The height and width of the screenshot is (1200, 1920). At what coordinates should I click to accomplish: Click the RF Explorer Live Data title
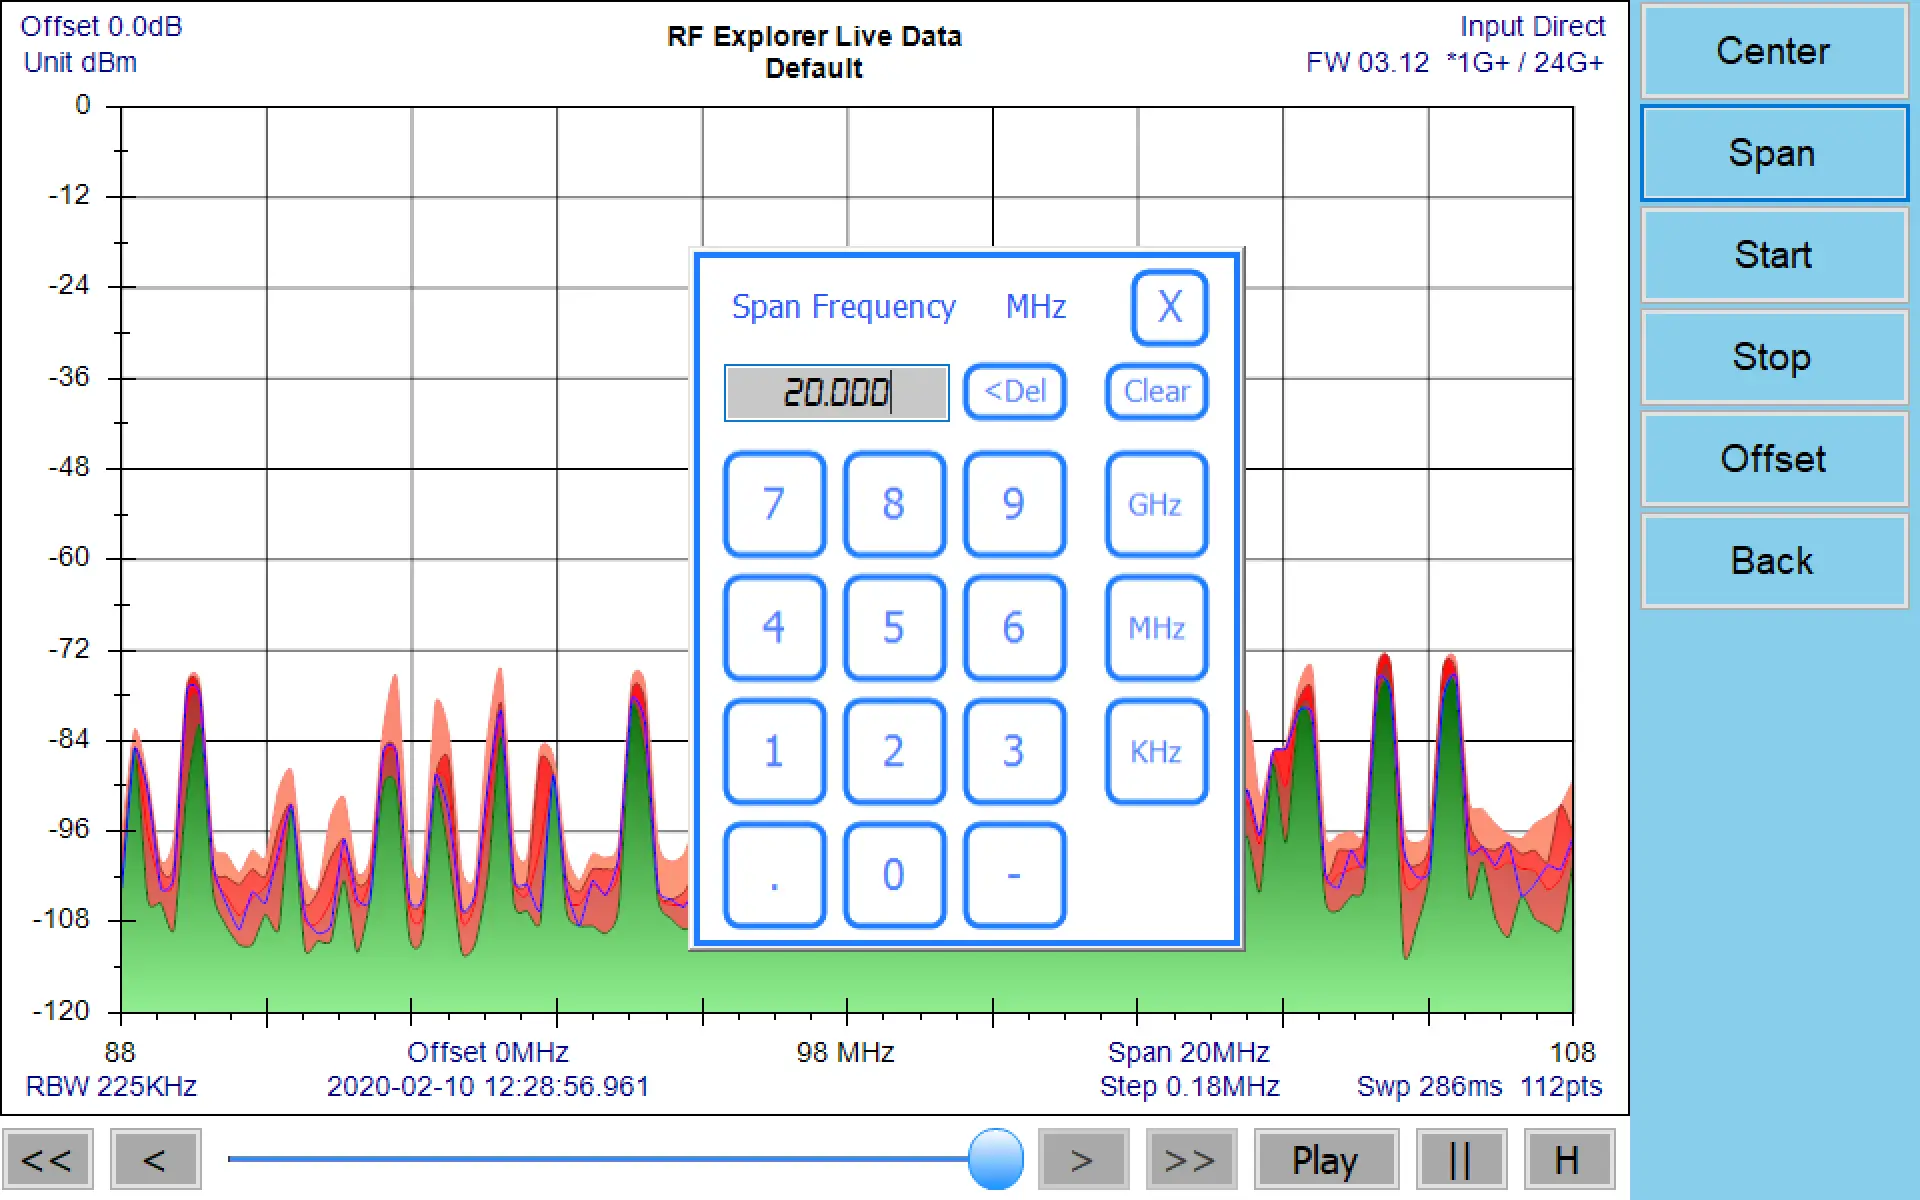814,36
